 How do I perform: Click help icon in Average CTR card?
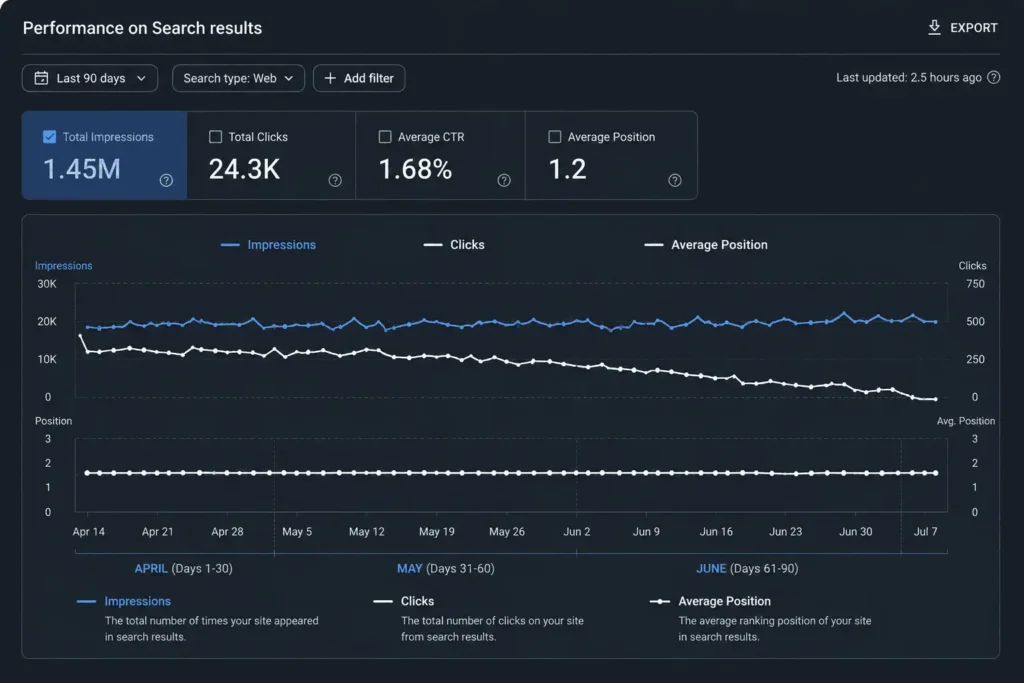coord(504,180)
